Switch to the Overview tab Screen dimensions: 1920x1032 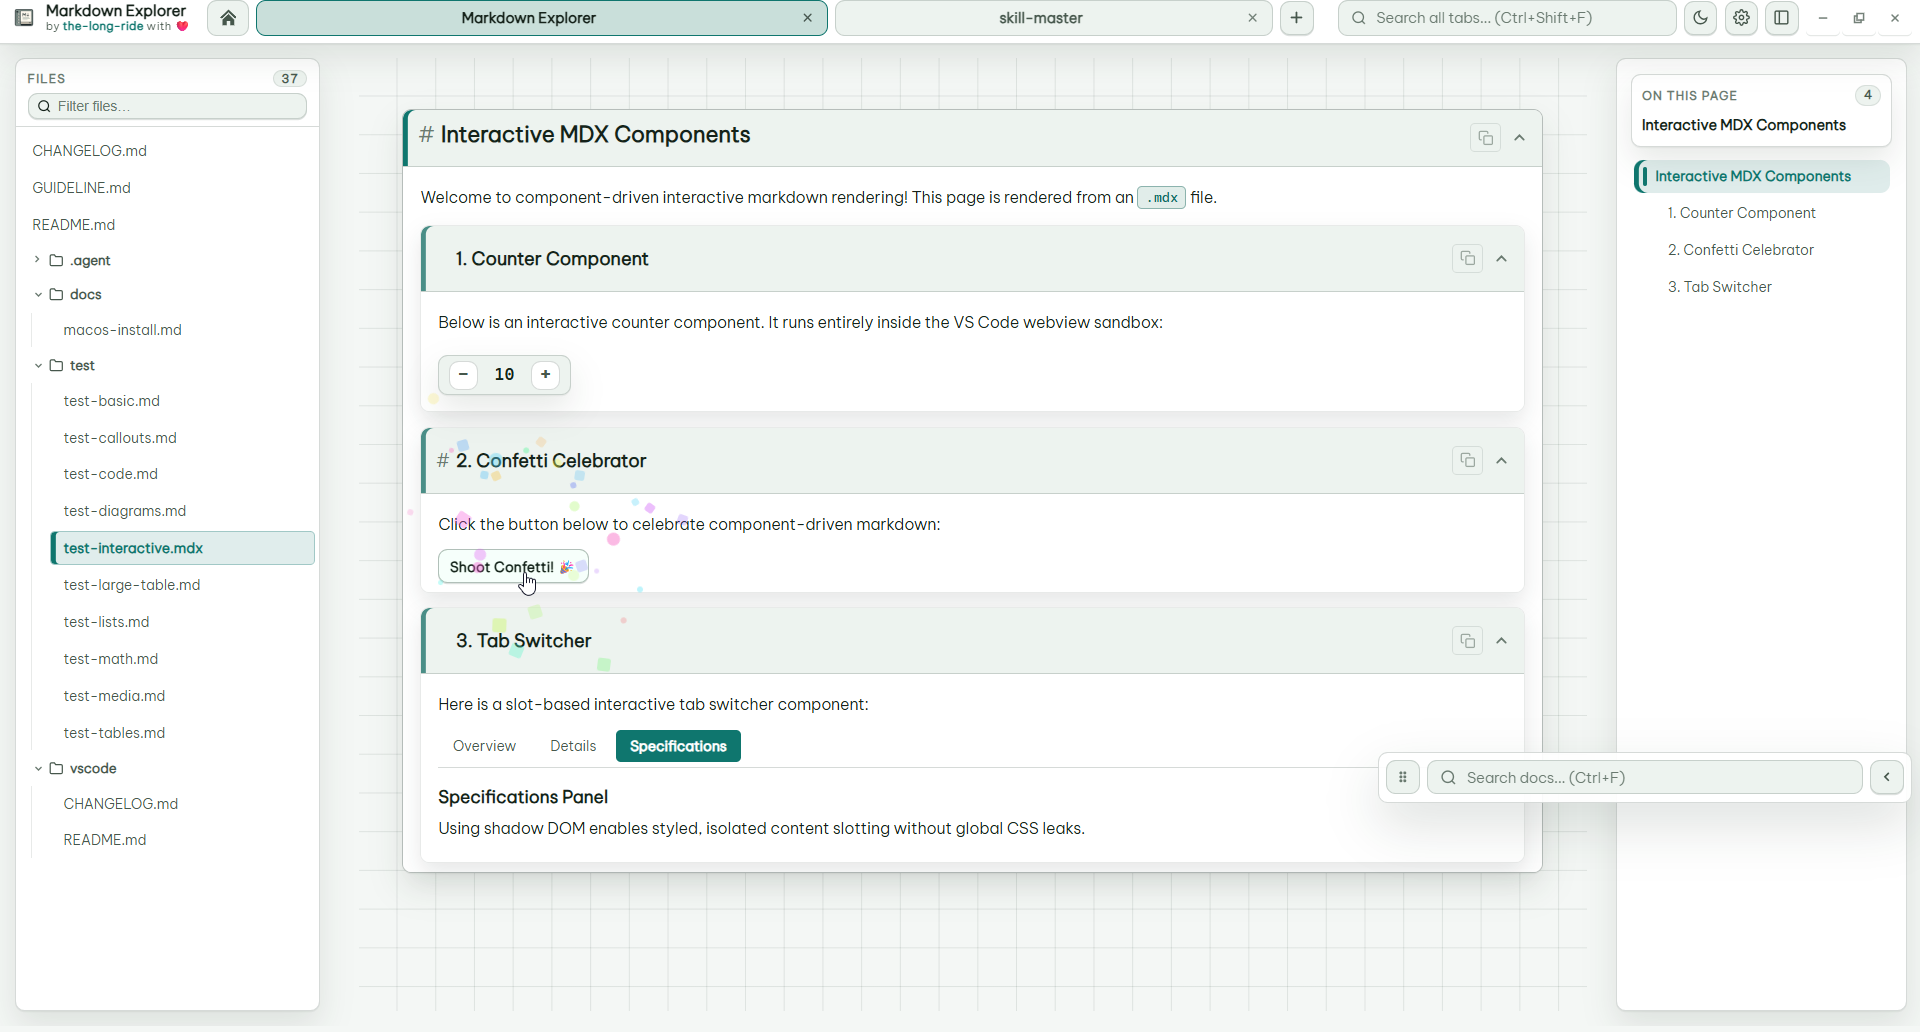(x=484, y=746)
